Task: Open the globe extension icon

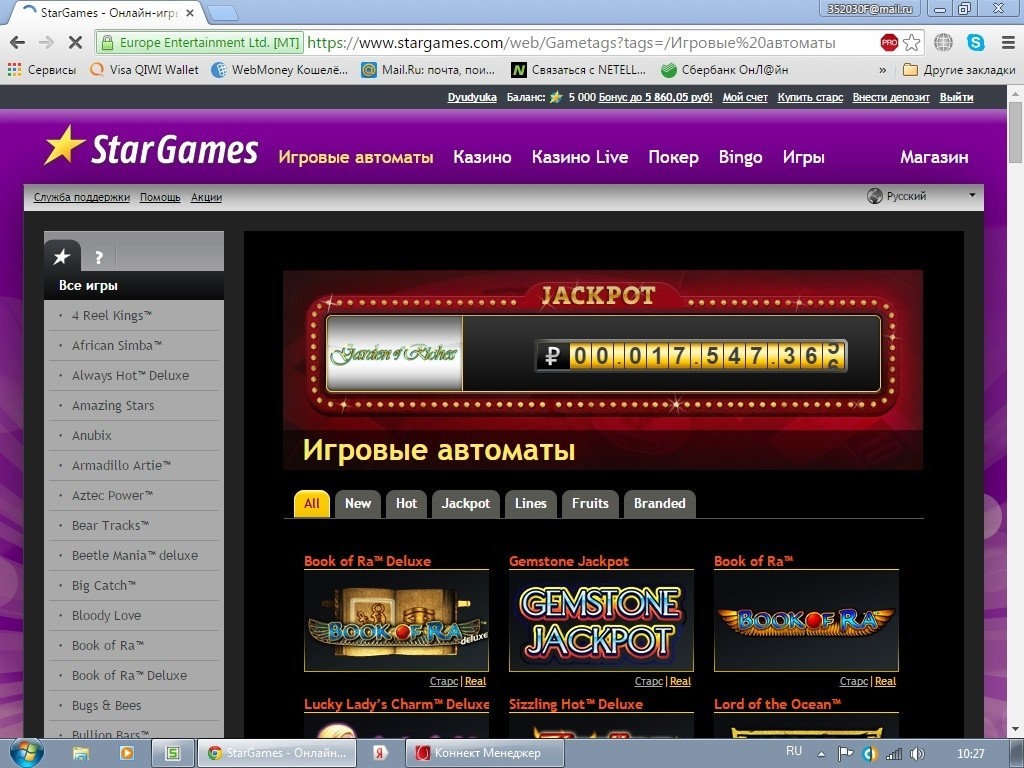Action: tap(943, 43)
